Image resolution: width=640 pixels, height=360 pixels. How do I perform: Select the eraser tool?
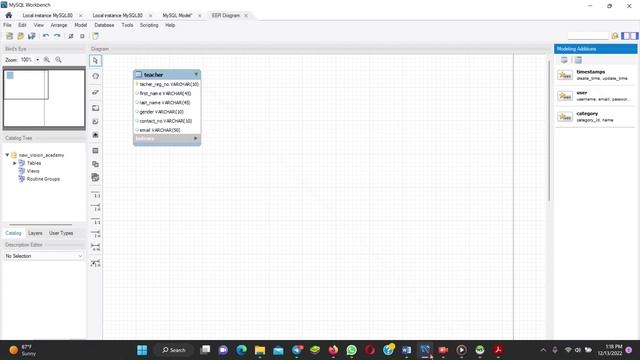[96, 92]
